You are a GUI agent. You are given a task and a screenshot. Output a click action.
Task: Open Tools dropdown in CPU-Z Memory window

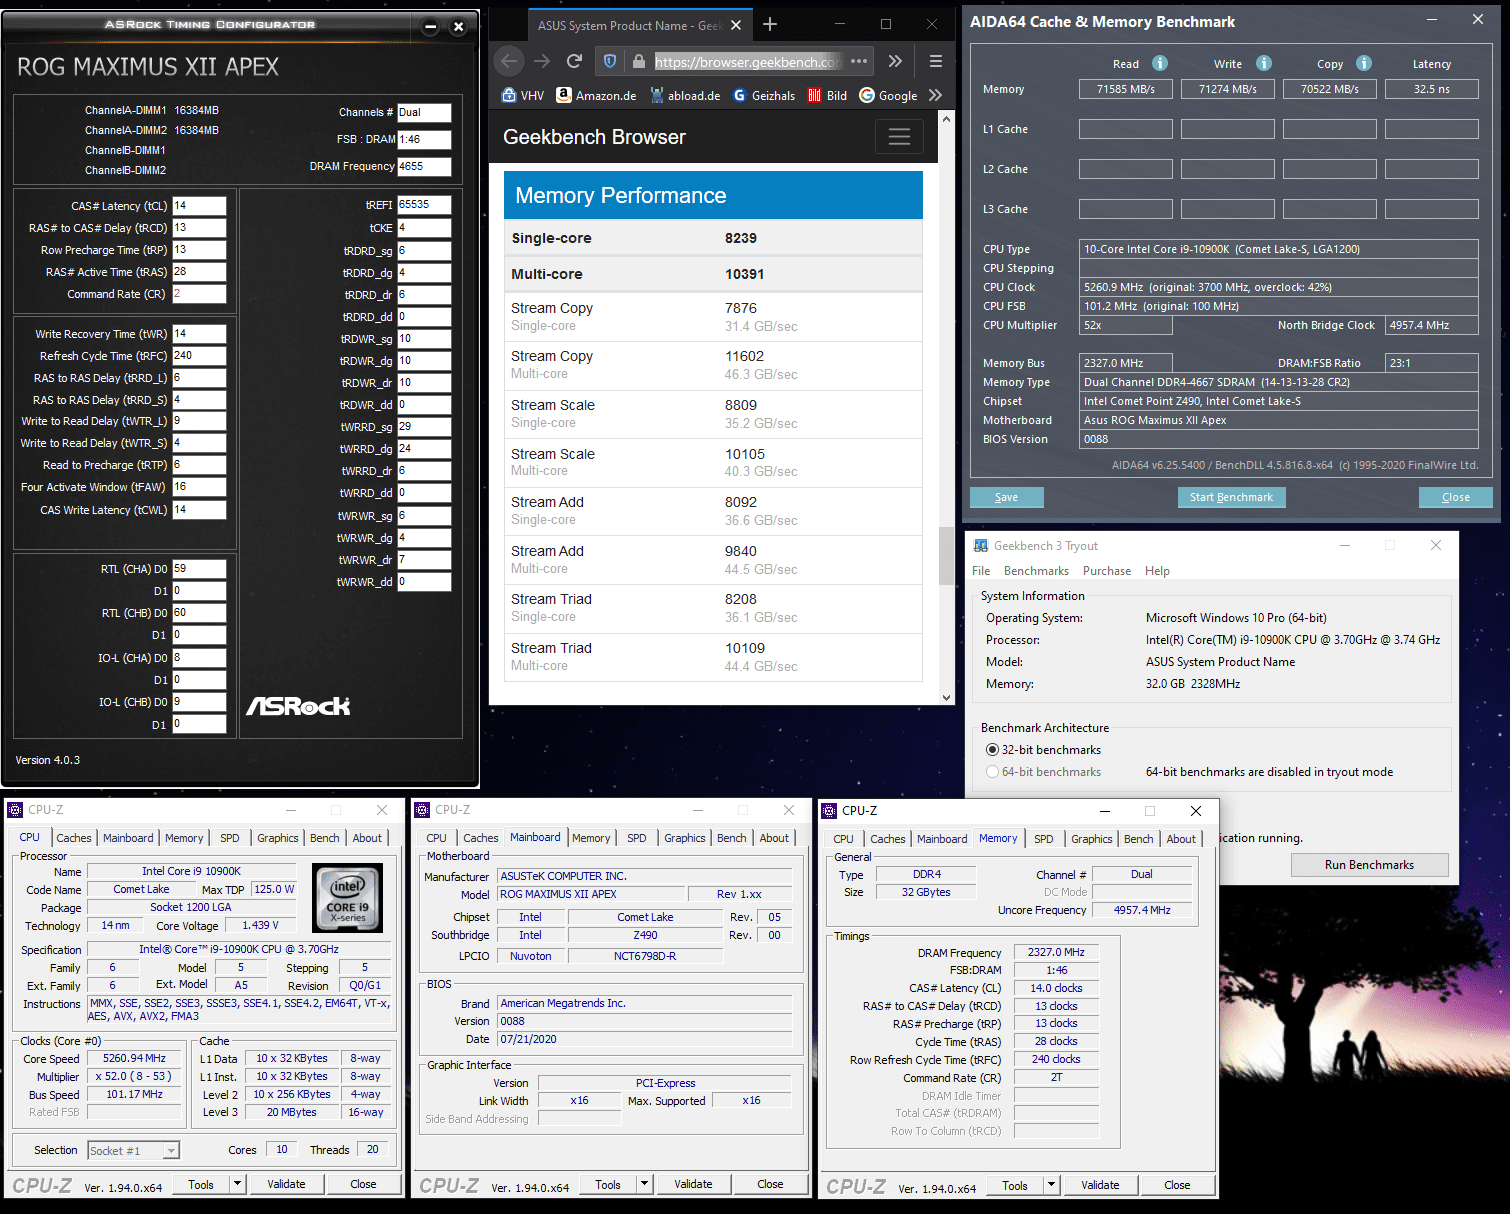coord(1052,1185)
